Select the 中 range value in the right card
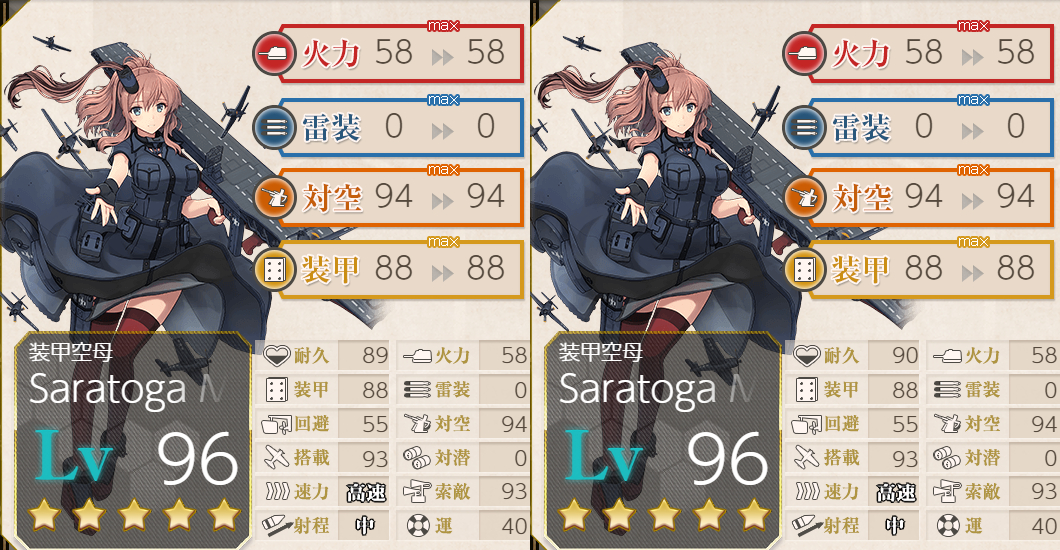The width and height of the screenshot is (1060, 550). click(895, 526)
